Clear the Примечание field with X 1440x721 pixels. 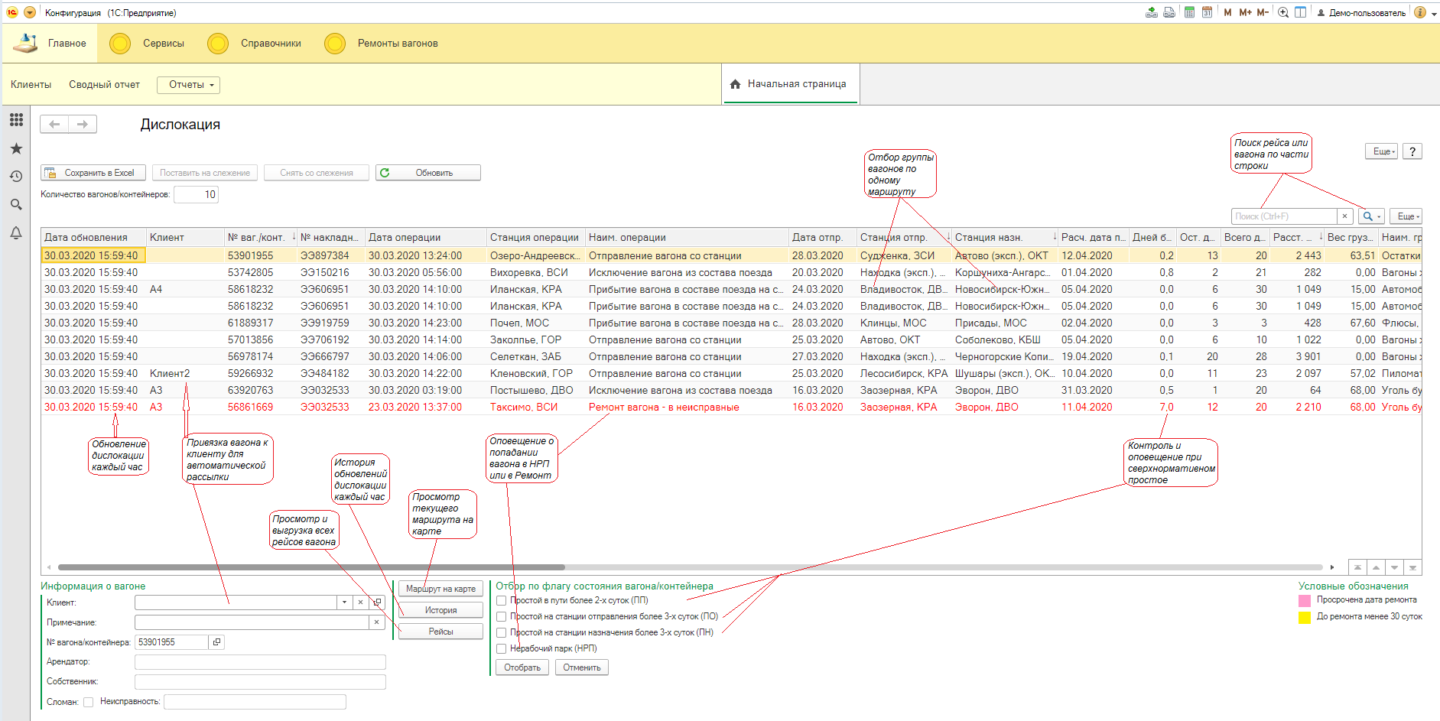[377, 622]
